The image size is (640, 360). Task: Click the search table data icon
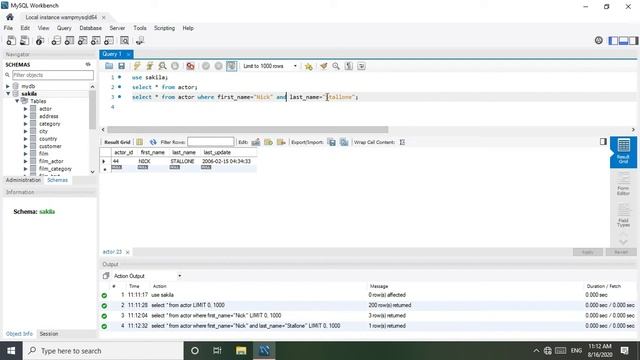click(124, 40)
